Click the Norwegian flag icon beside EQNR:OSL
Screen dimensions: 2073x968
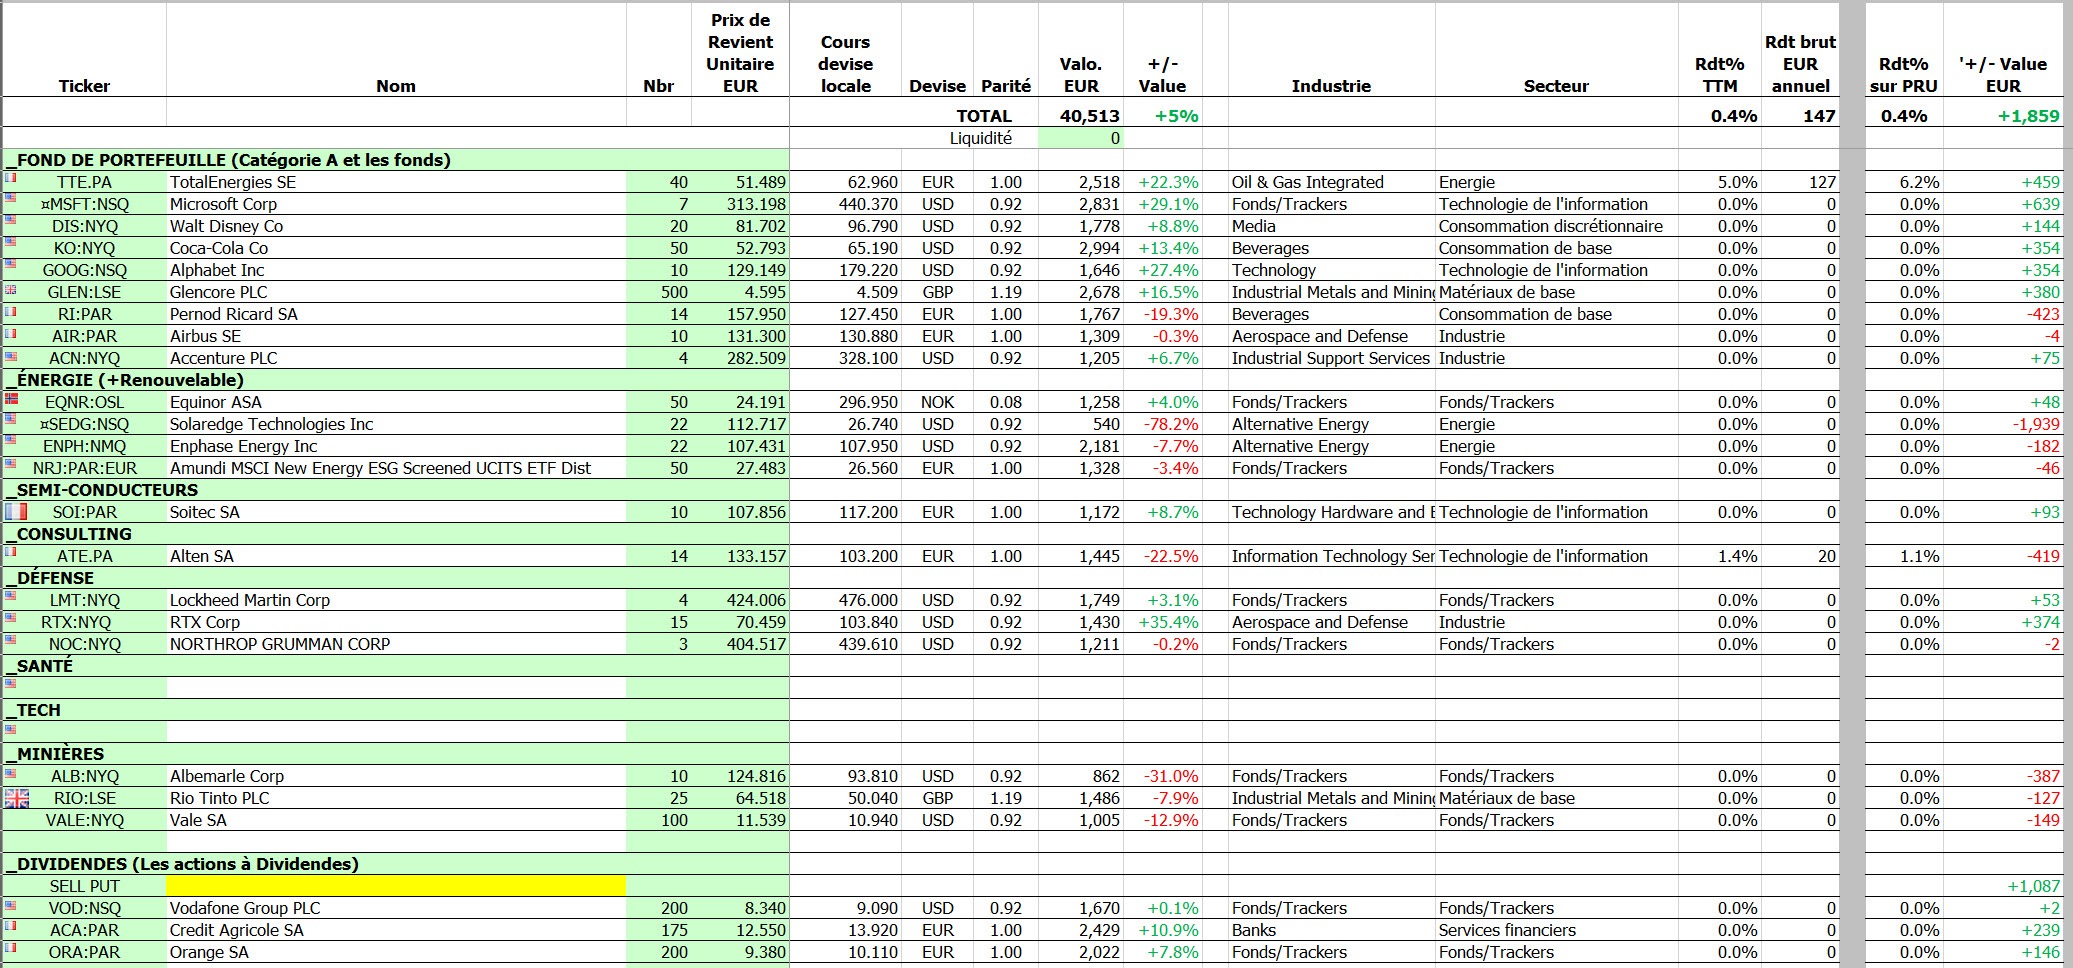(11, 399)
